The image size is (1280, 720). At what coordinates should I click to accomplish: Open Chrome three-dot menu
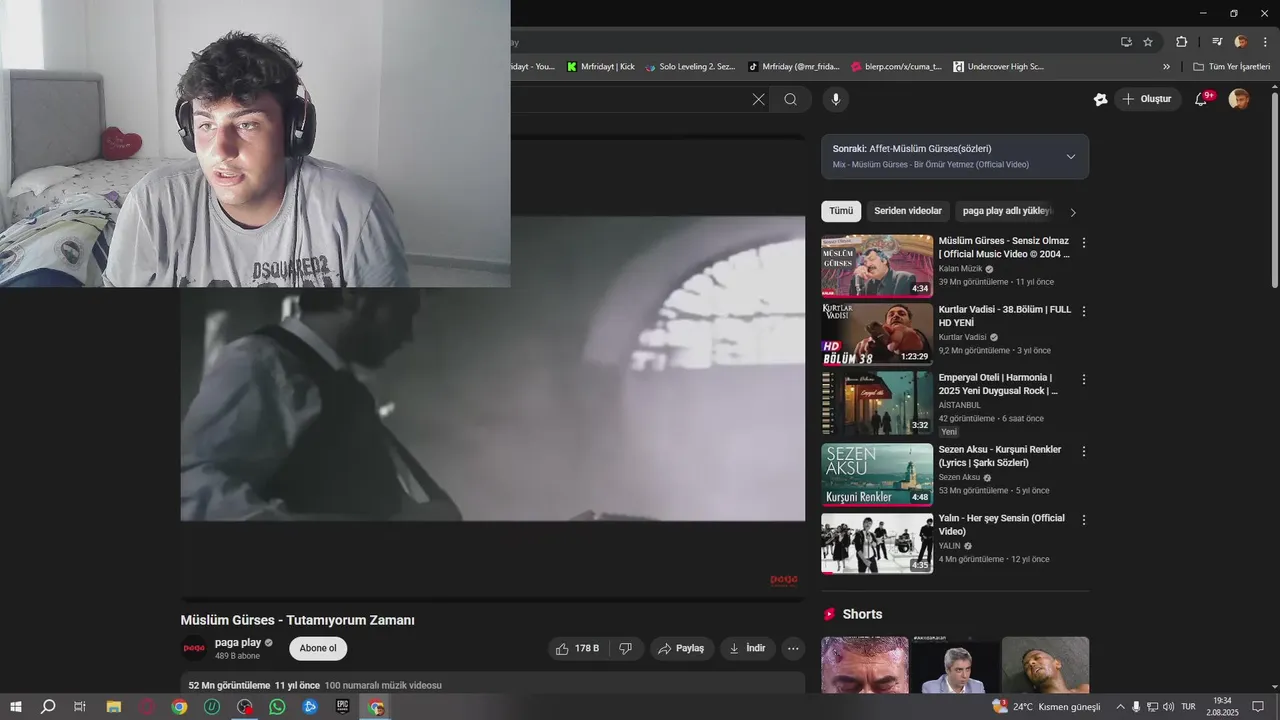click(1263, 42)
